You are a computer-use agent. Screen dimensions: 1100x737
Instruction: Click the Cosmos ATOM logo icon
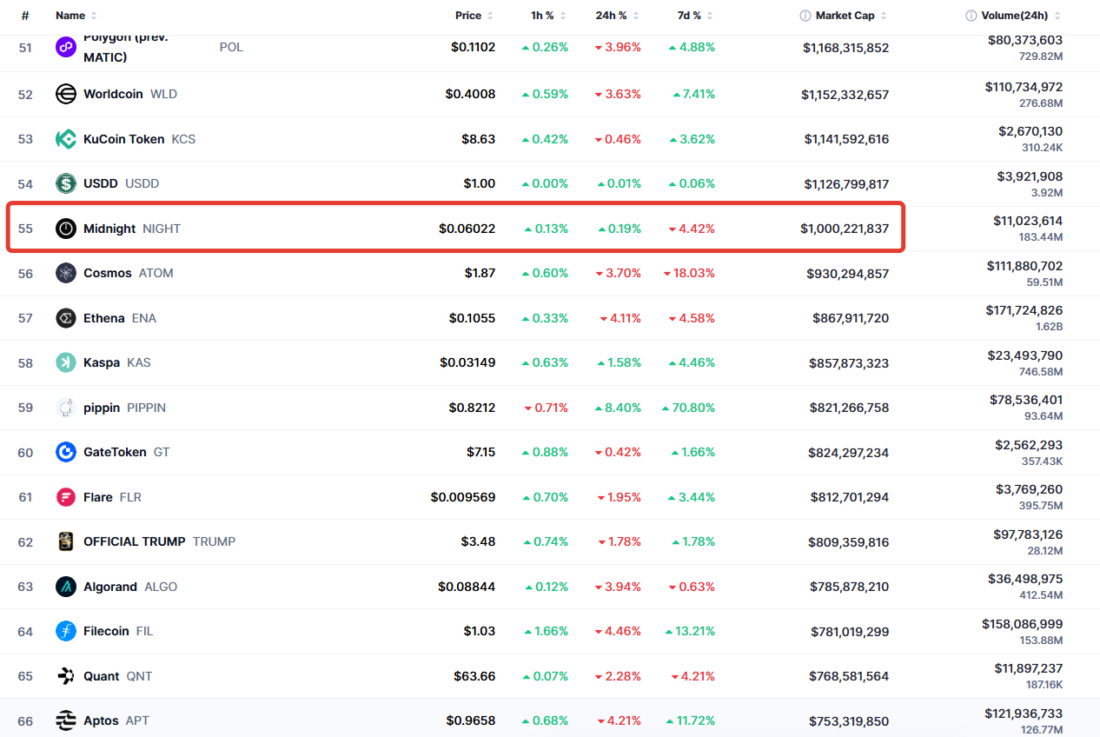66,273
